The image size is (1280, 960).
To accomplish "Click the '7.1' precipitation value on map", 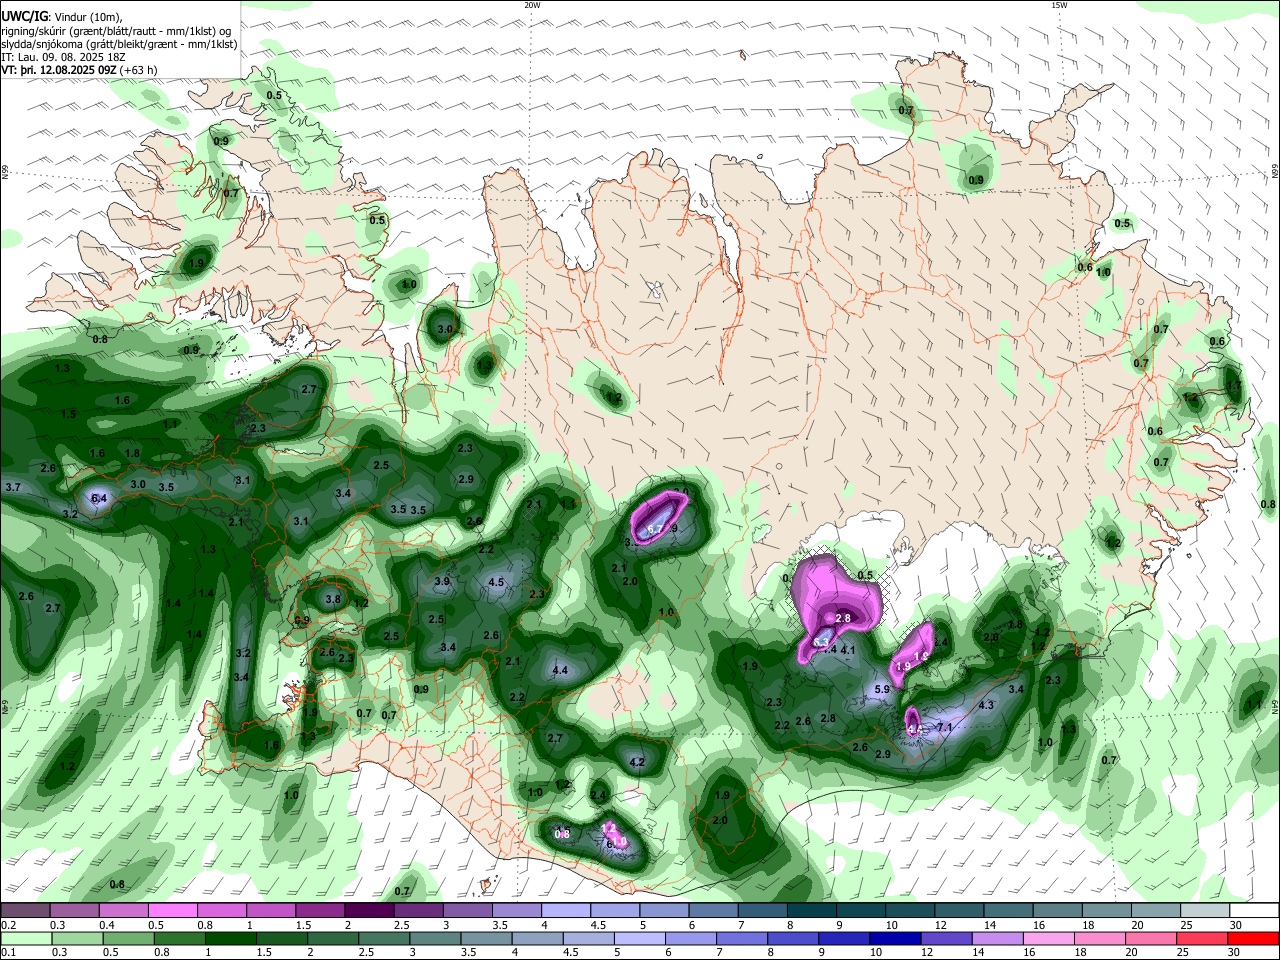I will pyautogui.click(x=944, y=727).
